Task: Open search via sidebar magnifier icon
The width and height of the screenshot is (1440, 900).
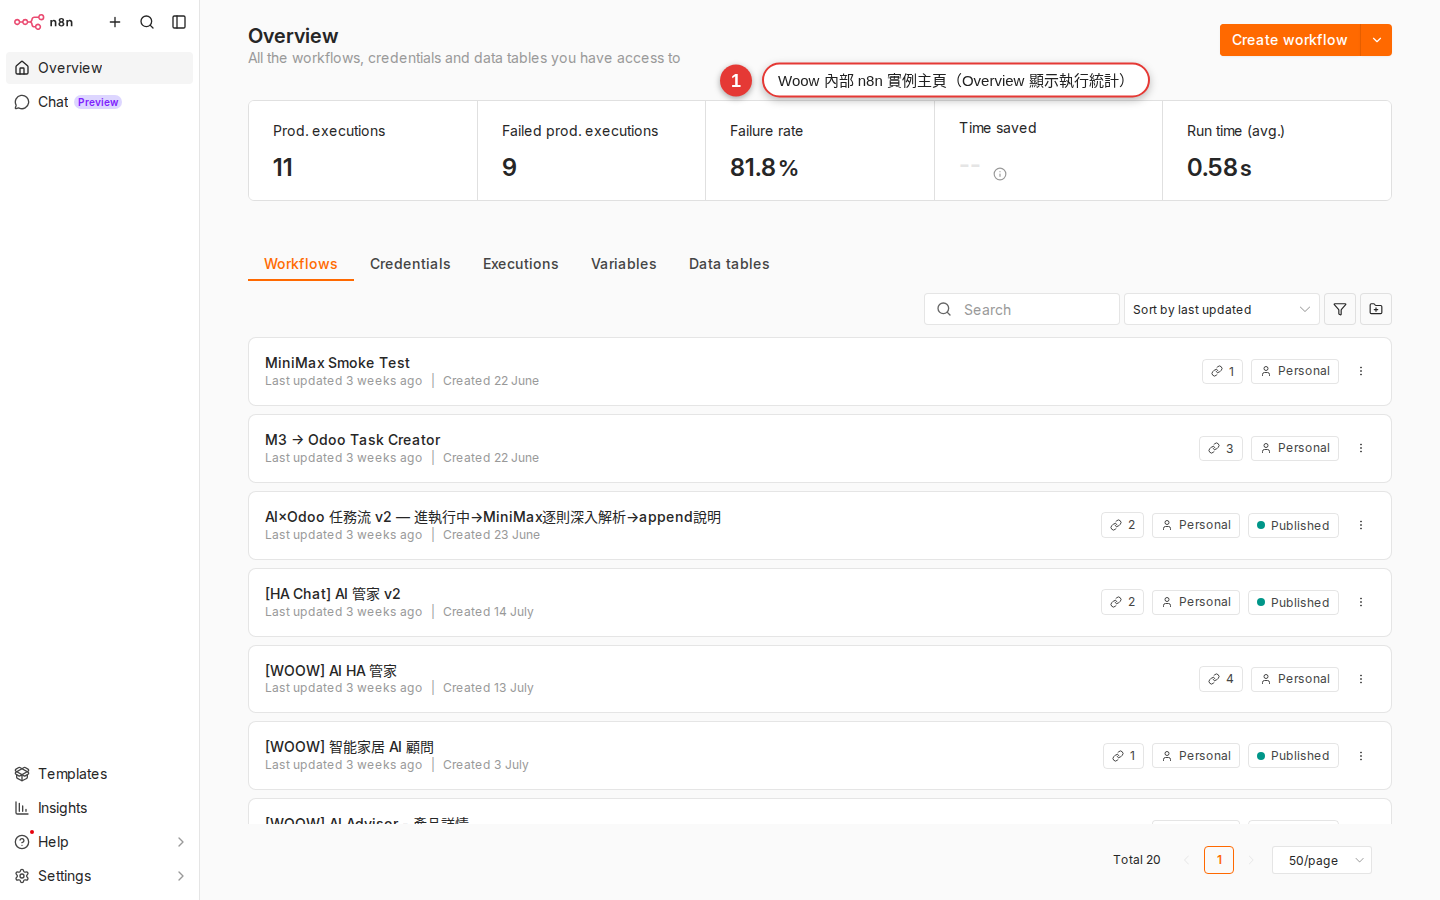Action: click(x=147, y=22)
